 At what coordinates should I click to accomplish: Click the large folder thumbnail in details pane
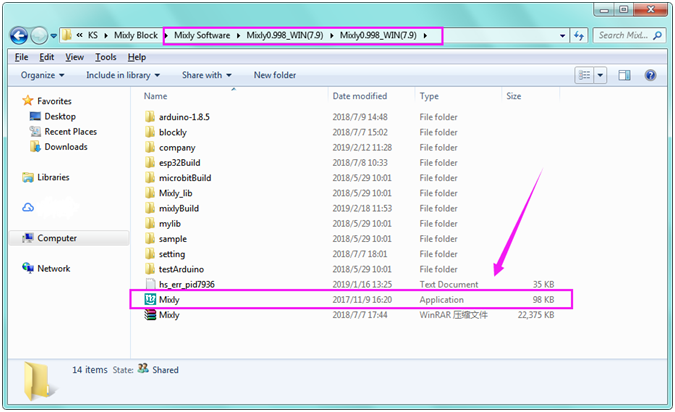pyautogui.click(x=39, y=381)
